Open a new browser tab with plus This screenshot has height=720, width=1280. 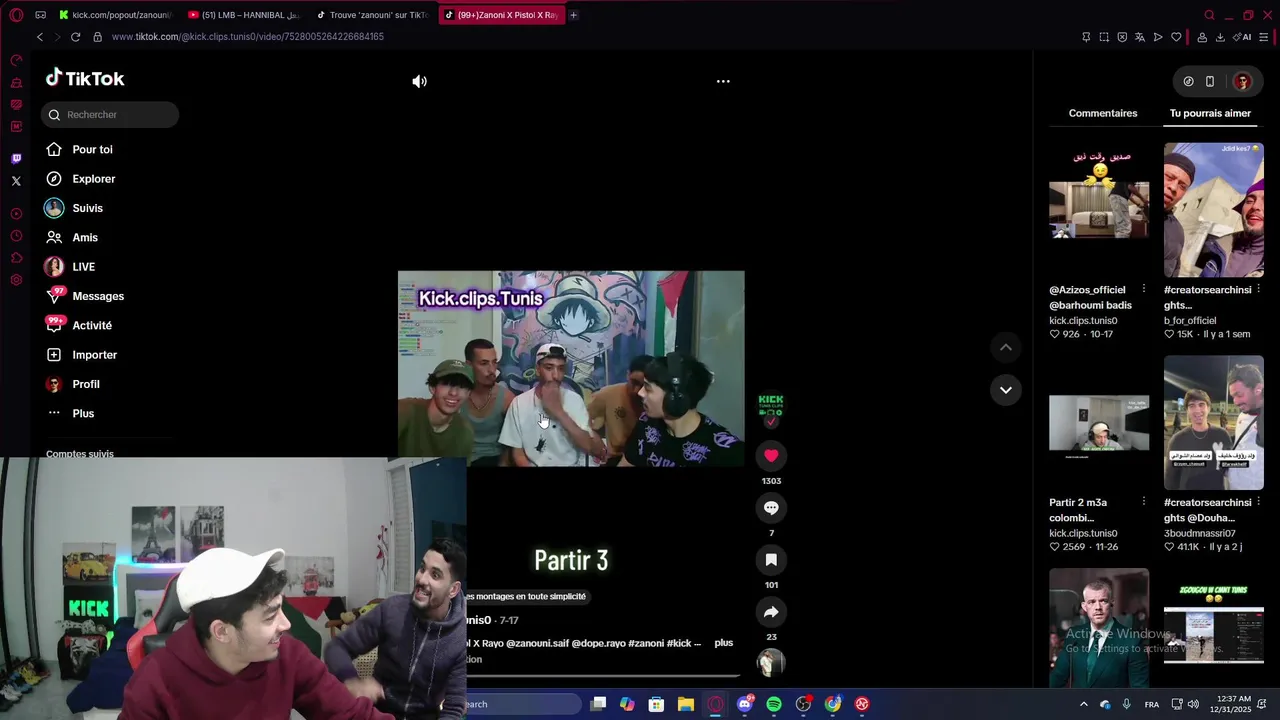[573, 15]
